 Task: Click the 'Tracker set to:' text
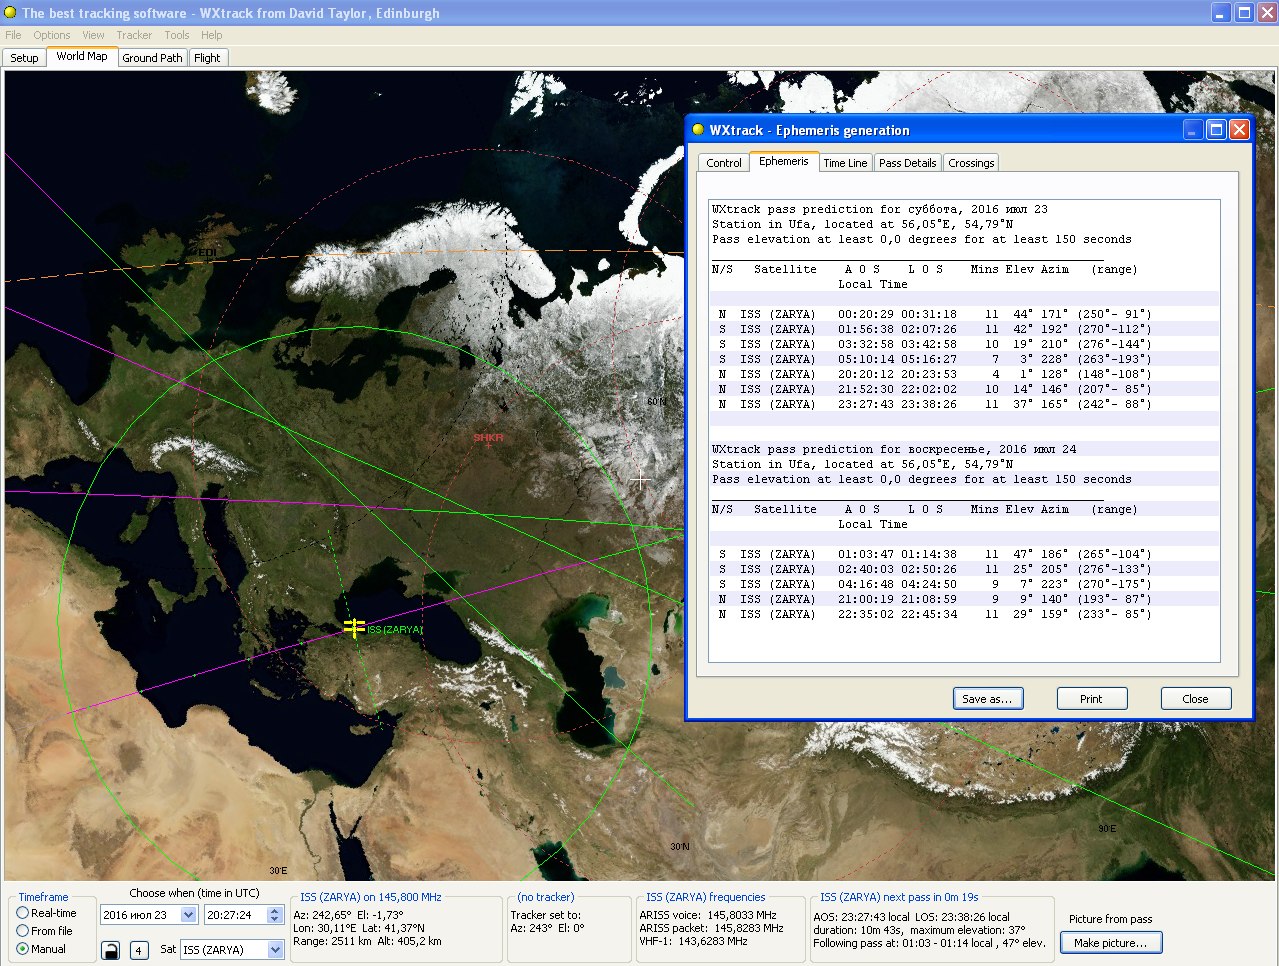point(545,915)
